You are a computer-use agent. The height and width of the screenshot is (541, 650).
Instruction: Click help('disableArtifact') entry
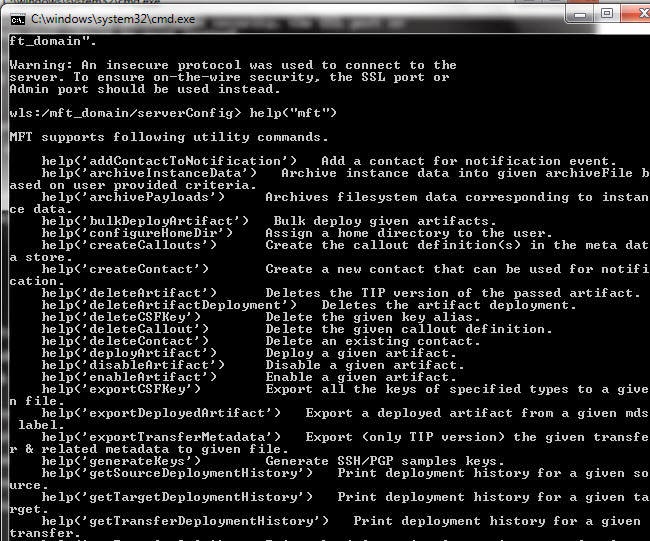point(133,365)
